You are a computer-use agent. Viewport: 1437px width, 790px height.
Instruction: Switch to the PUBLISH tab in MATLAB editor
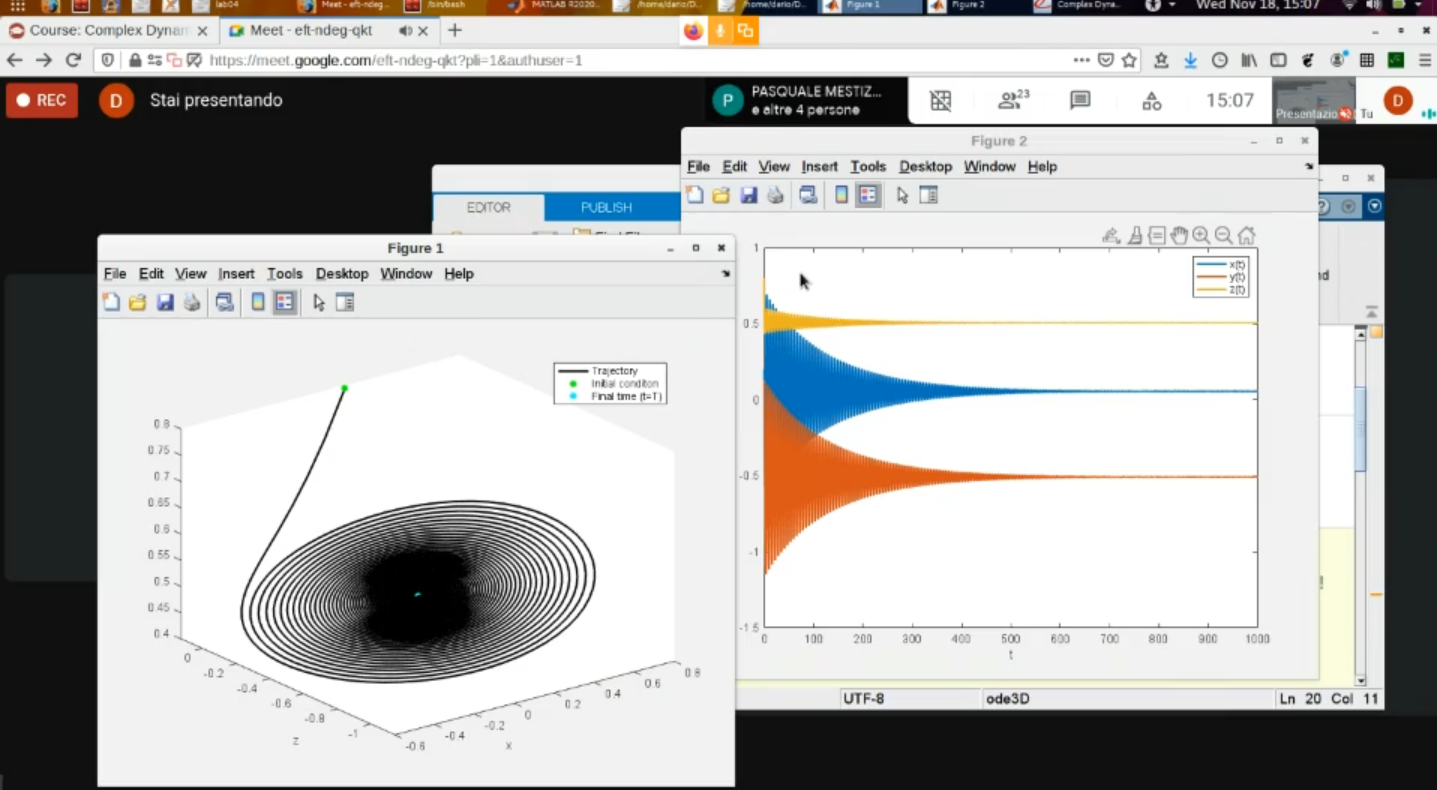(x=606, y=207)
